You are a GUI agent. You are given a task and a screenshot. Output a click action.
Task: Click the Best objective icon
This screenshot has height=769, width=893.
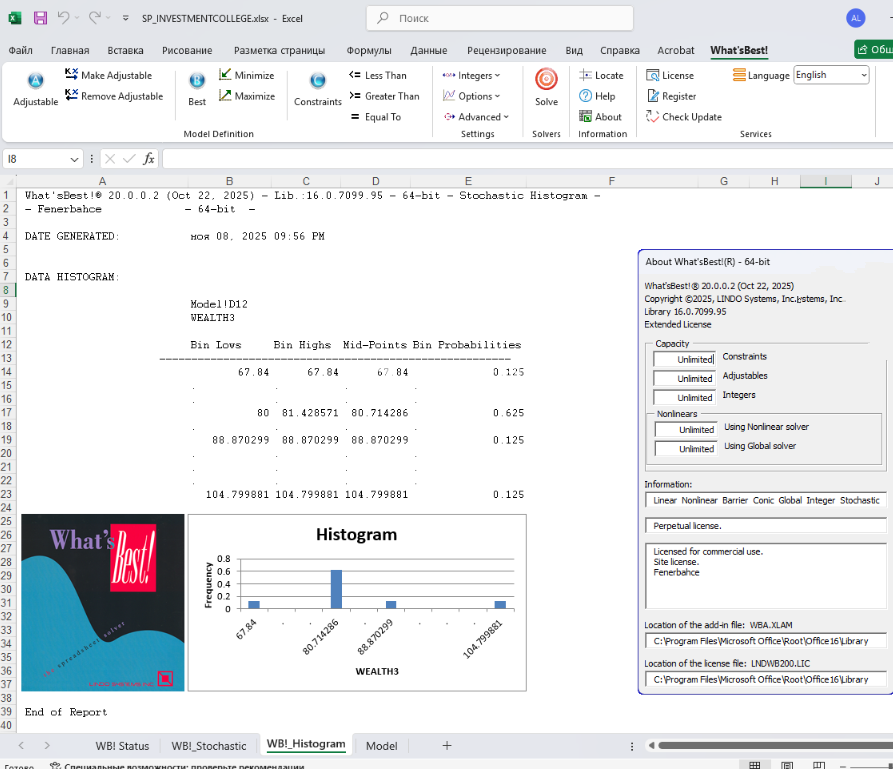pyautogui.click(x=197, y=82)
